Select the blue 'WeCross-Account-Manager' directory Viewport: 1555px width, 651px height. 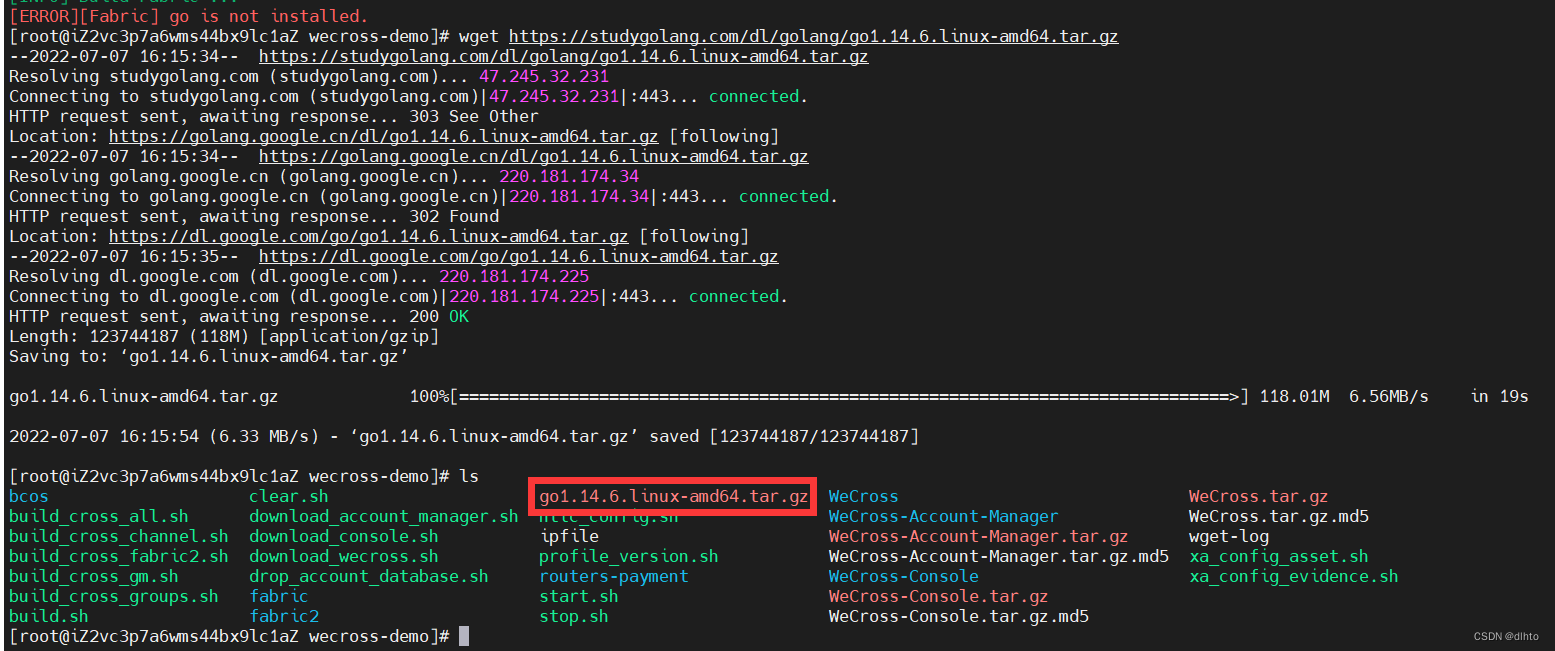(x=944, y=517)
